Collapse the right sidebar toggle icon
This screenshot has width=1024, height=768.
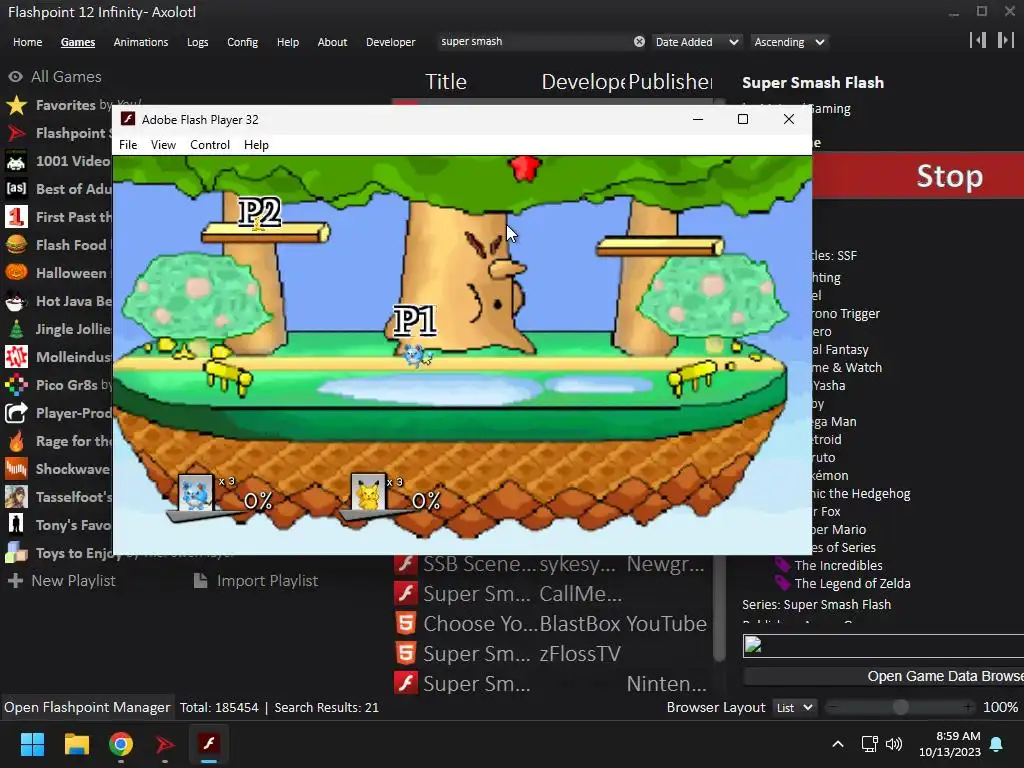(1005, 40)
